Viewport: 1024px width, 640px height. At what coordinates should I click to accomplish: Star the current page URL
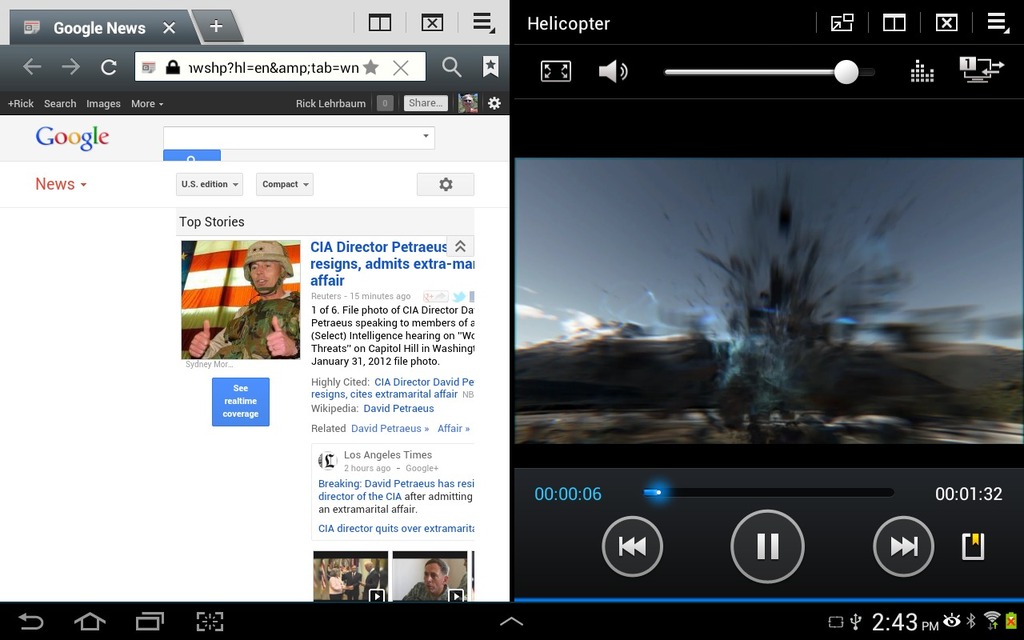tap(371, 67)
